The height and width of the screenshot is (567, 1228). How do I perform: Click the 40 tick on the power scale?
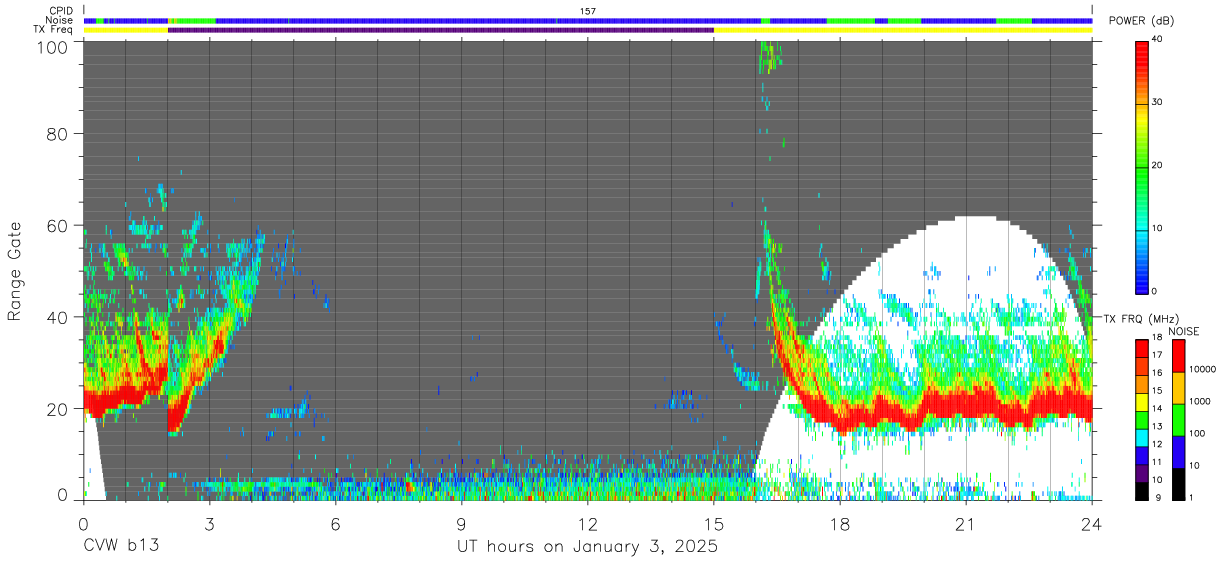click(x=1157, y=40)
